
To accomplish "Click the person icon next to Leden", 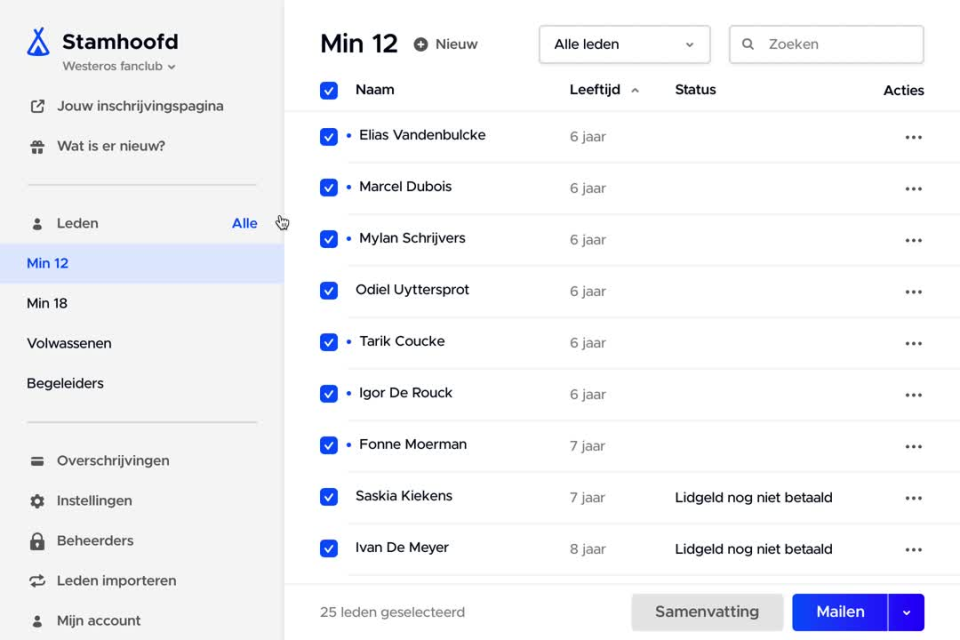I will coord(37,224).
